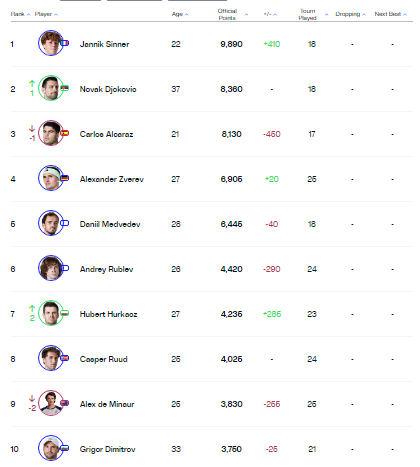This screenshot has width=420, height=467.
Task: Sort by Dropping column header
Action: click(x=350, y=14)
